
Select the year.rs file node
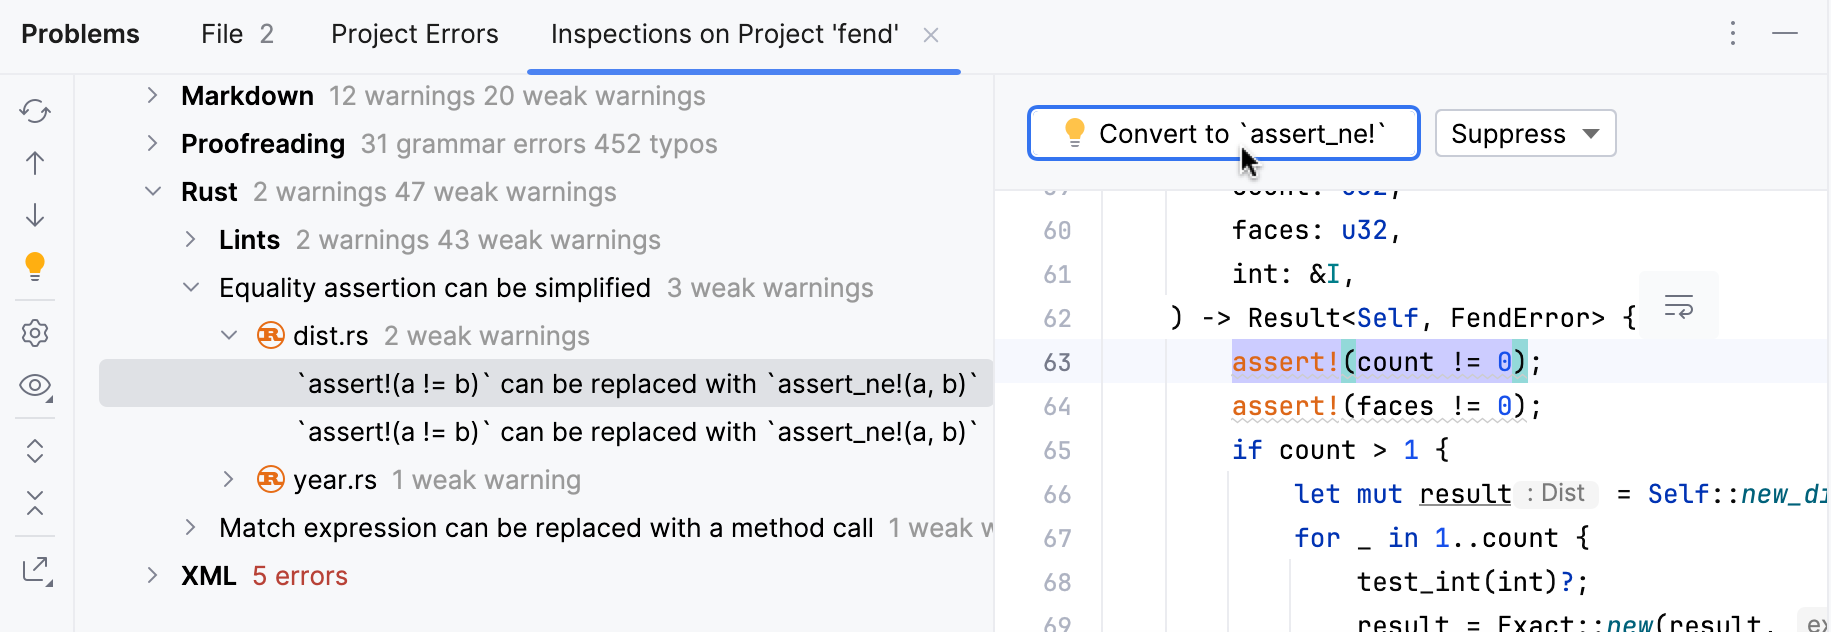pos(333,479)
